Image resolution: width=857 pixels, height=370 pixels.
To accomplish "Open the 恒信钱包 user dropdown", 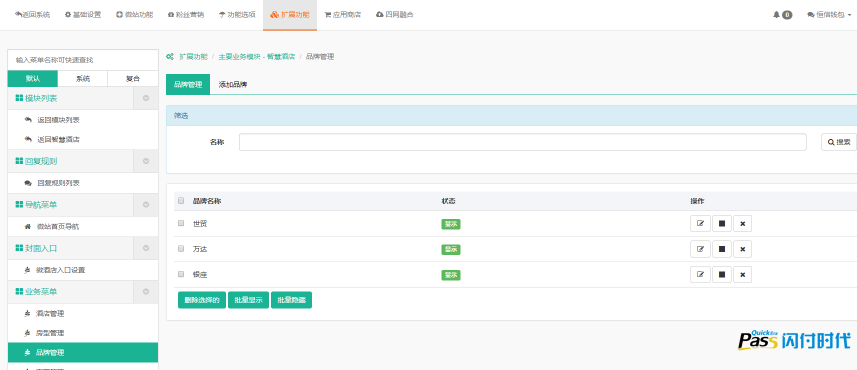I will pyautogui.click(x=829, y=15).
